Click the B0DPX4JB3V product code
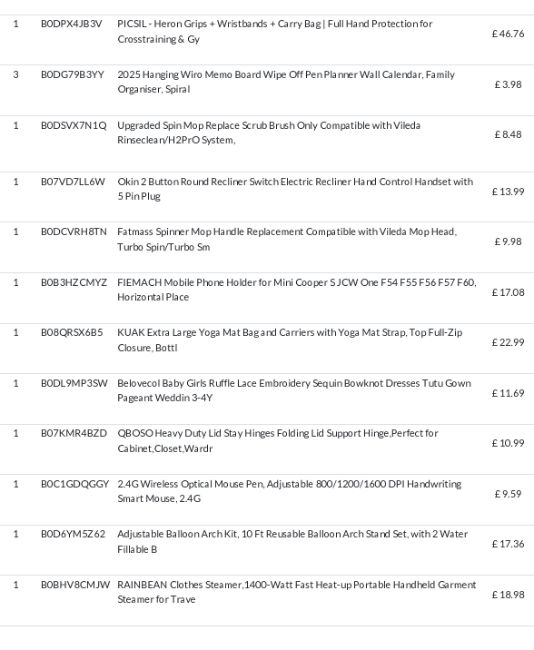The height and width of the screenshot is (650, 534). (71, 24)
